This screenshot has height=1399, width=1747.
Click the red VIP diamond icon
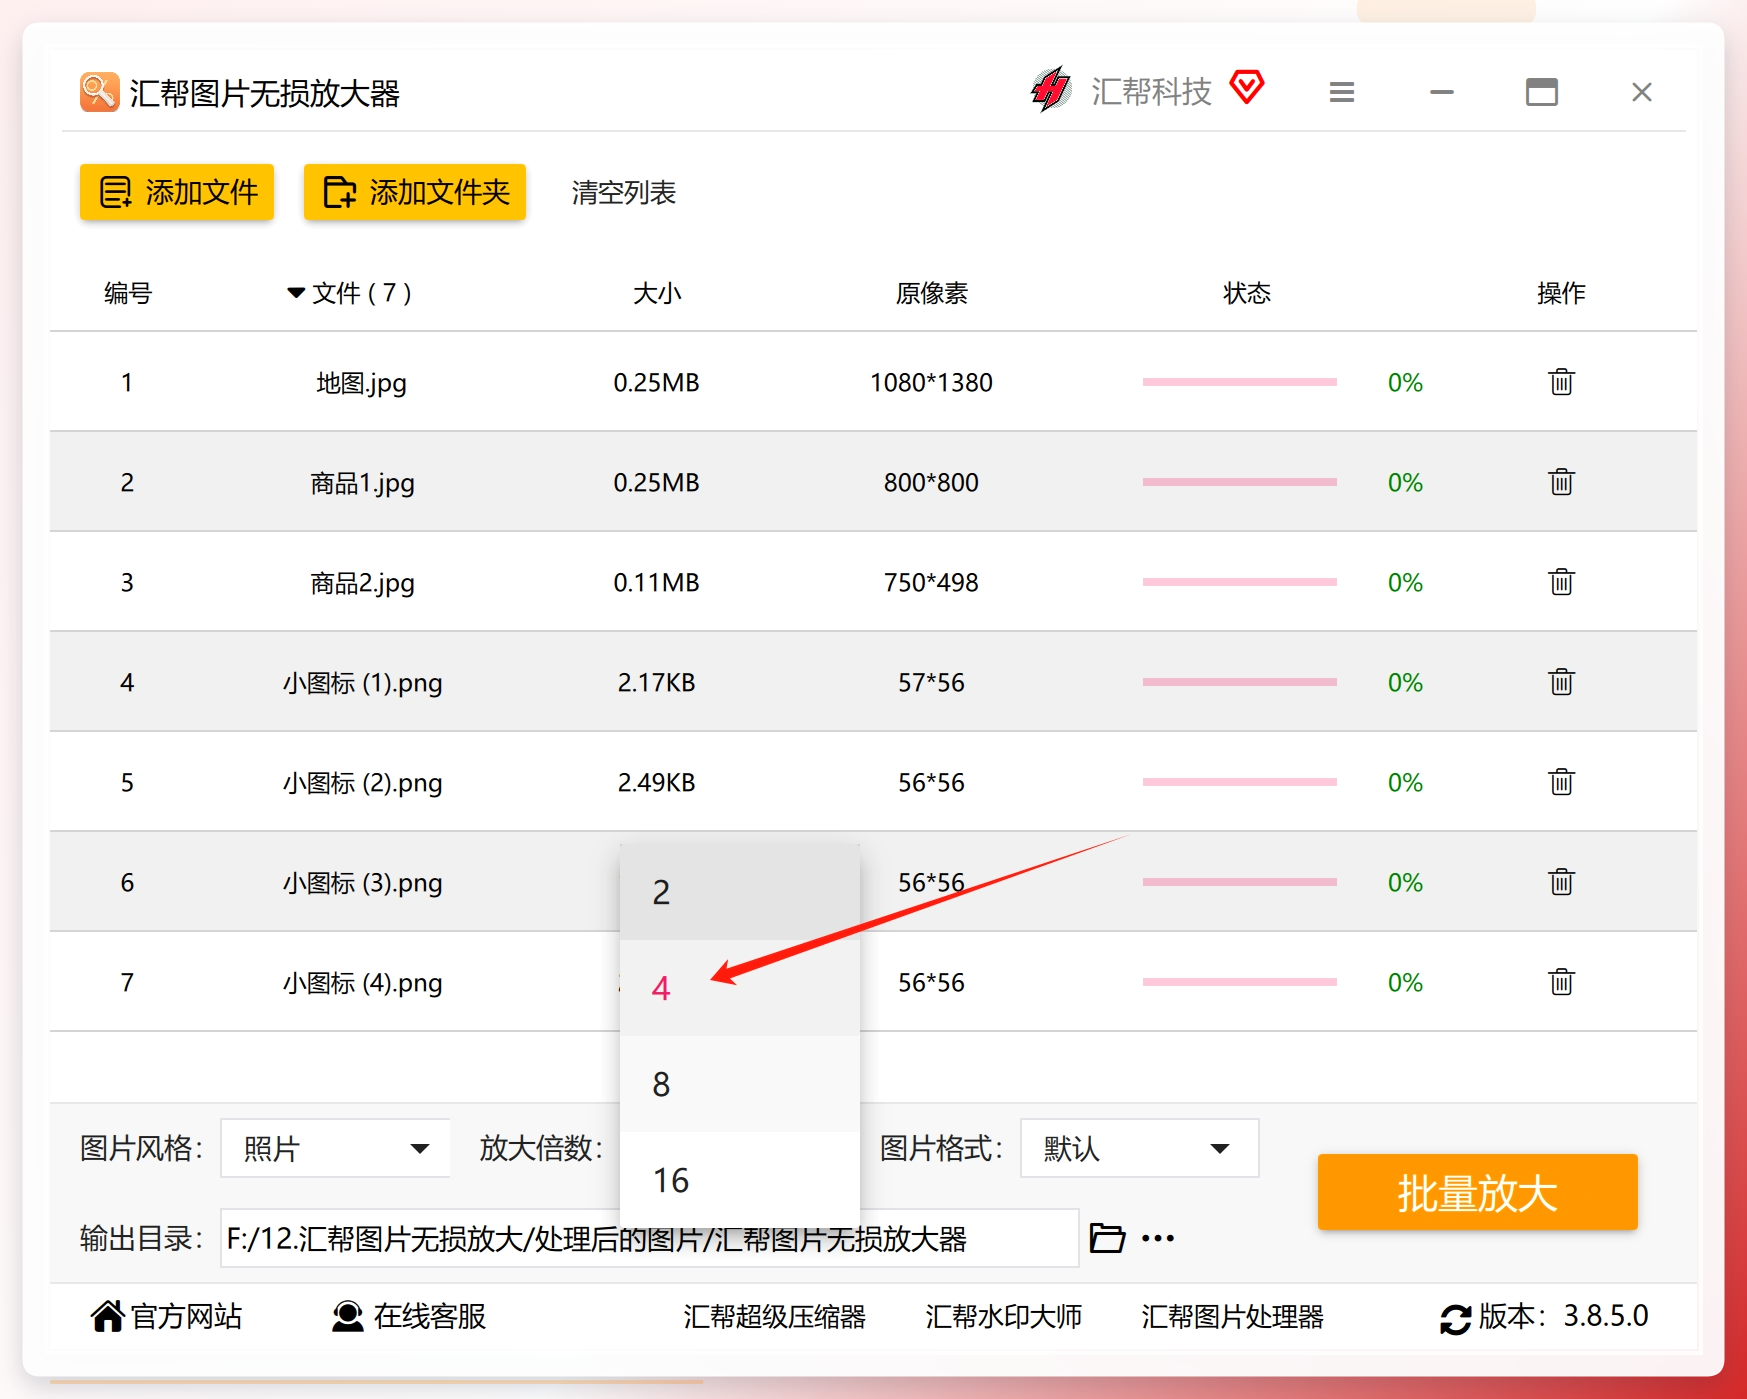(1247, 87)
